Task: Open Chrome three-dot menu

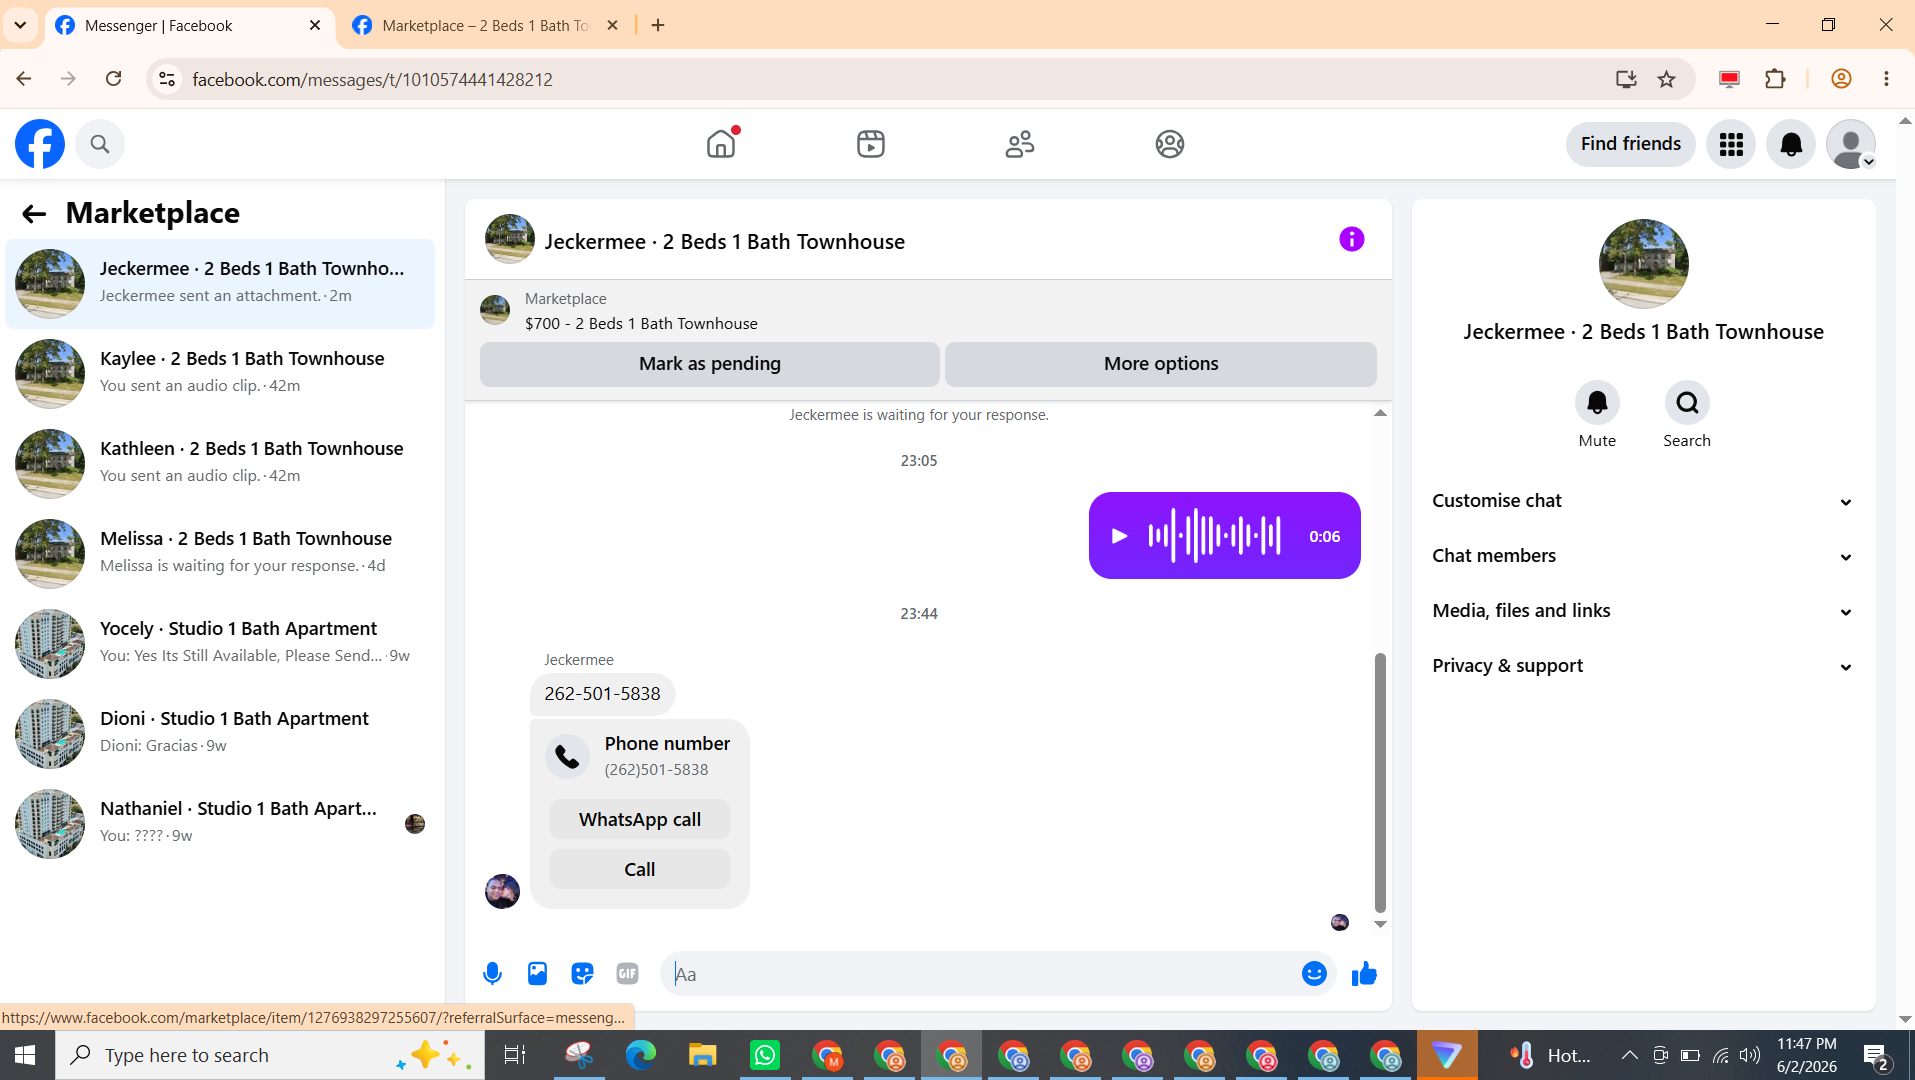Action: click(x=1886, y=79)
